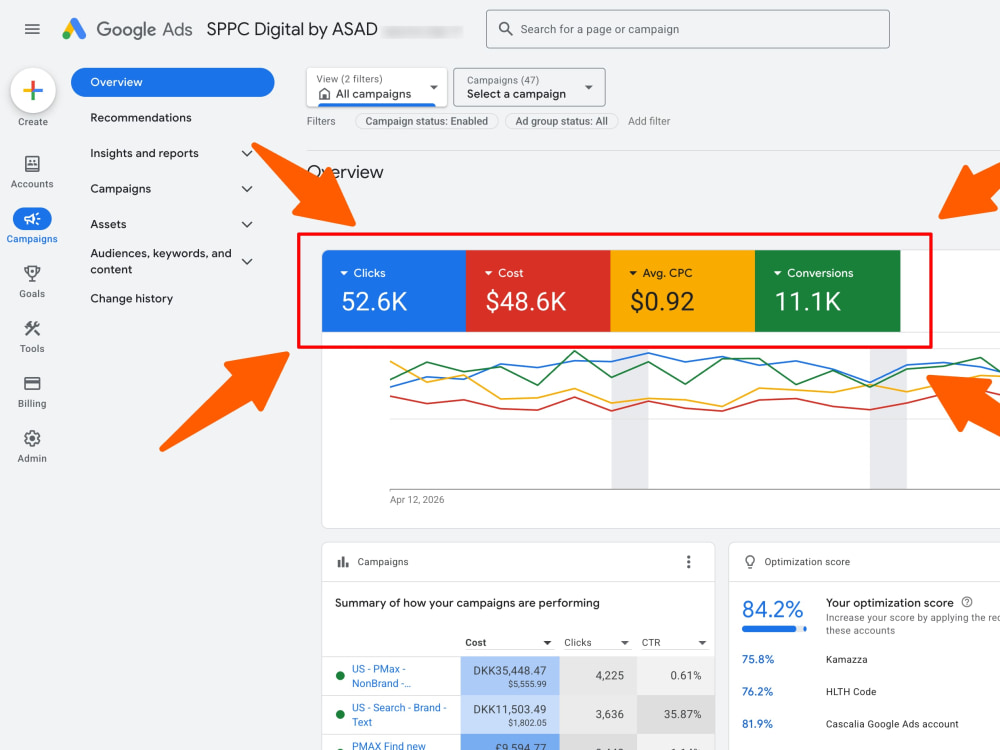1000x750 pixels.
Task: Expand Insights and reports section
Action: coord(247,153)
